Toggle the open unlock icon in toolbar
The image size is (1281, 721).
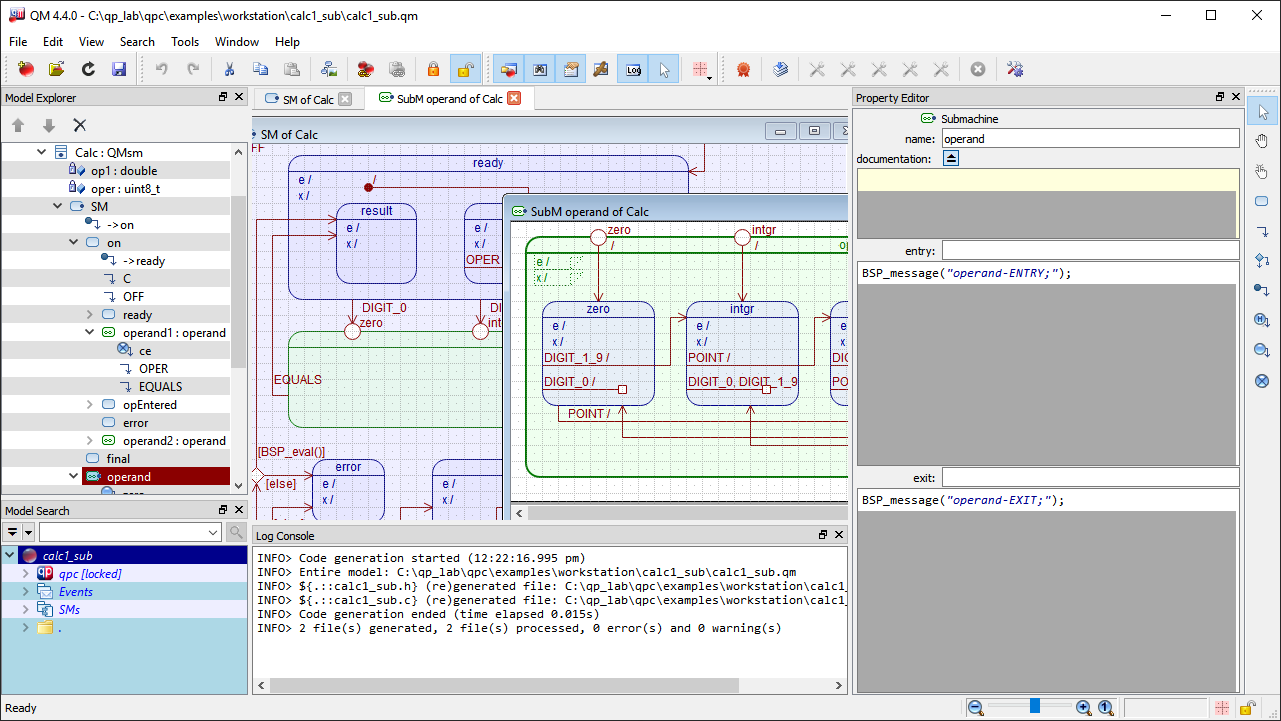[464, 69]
